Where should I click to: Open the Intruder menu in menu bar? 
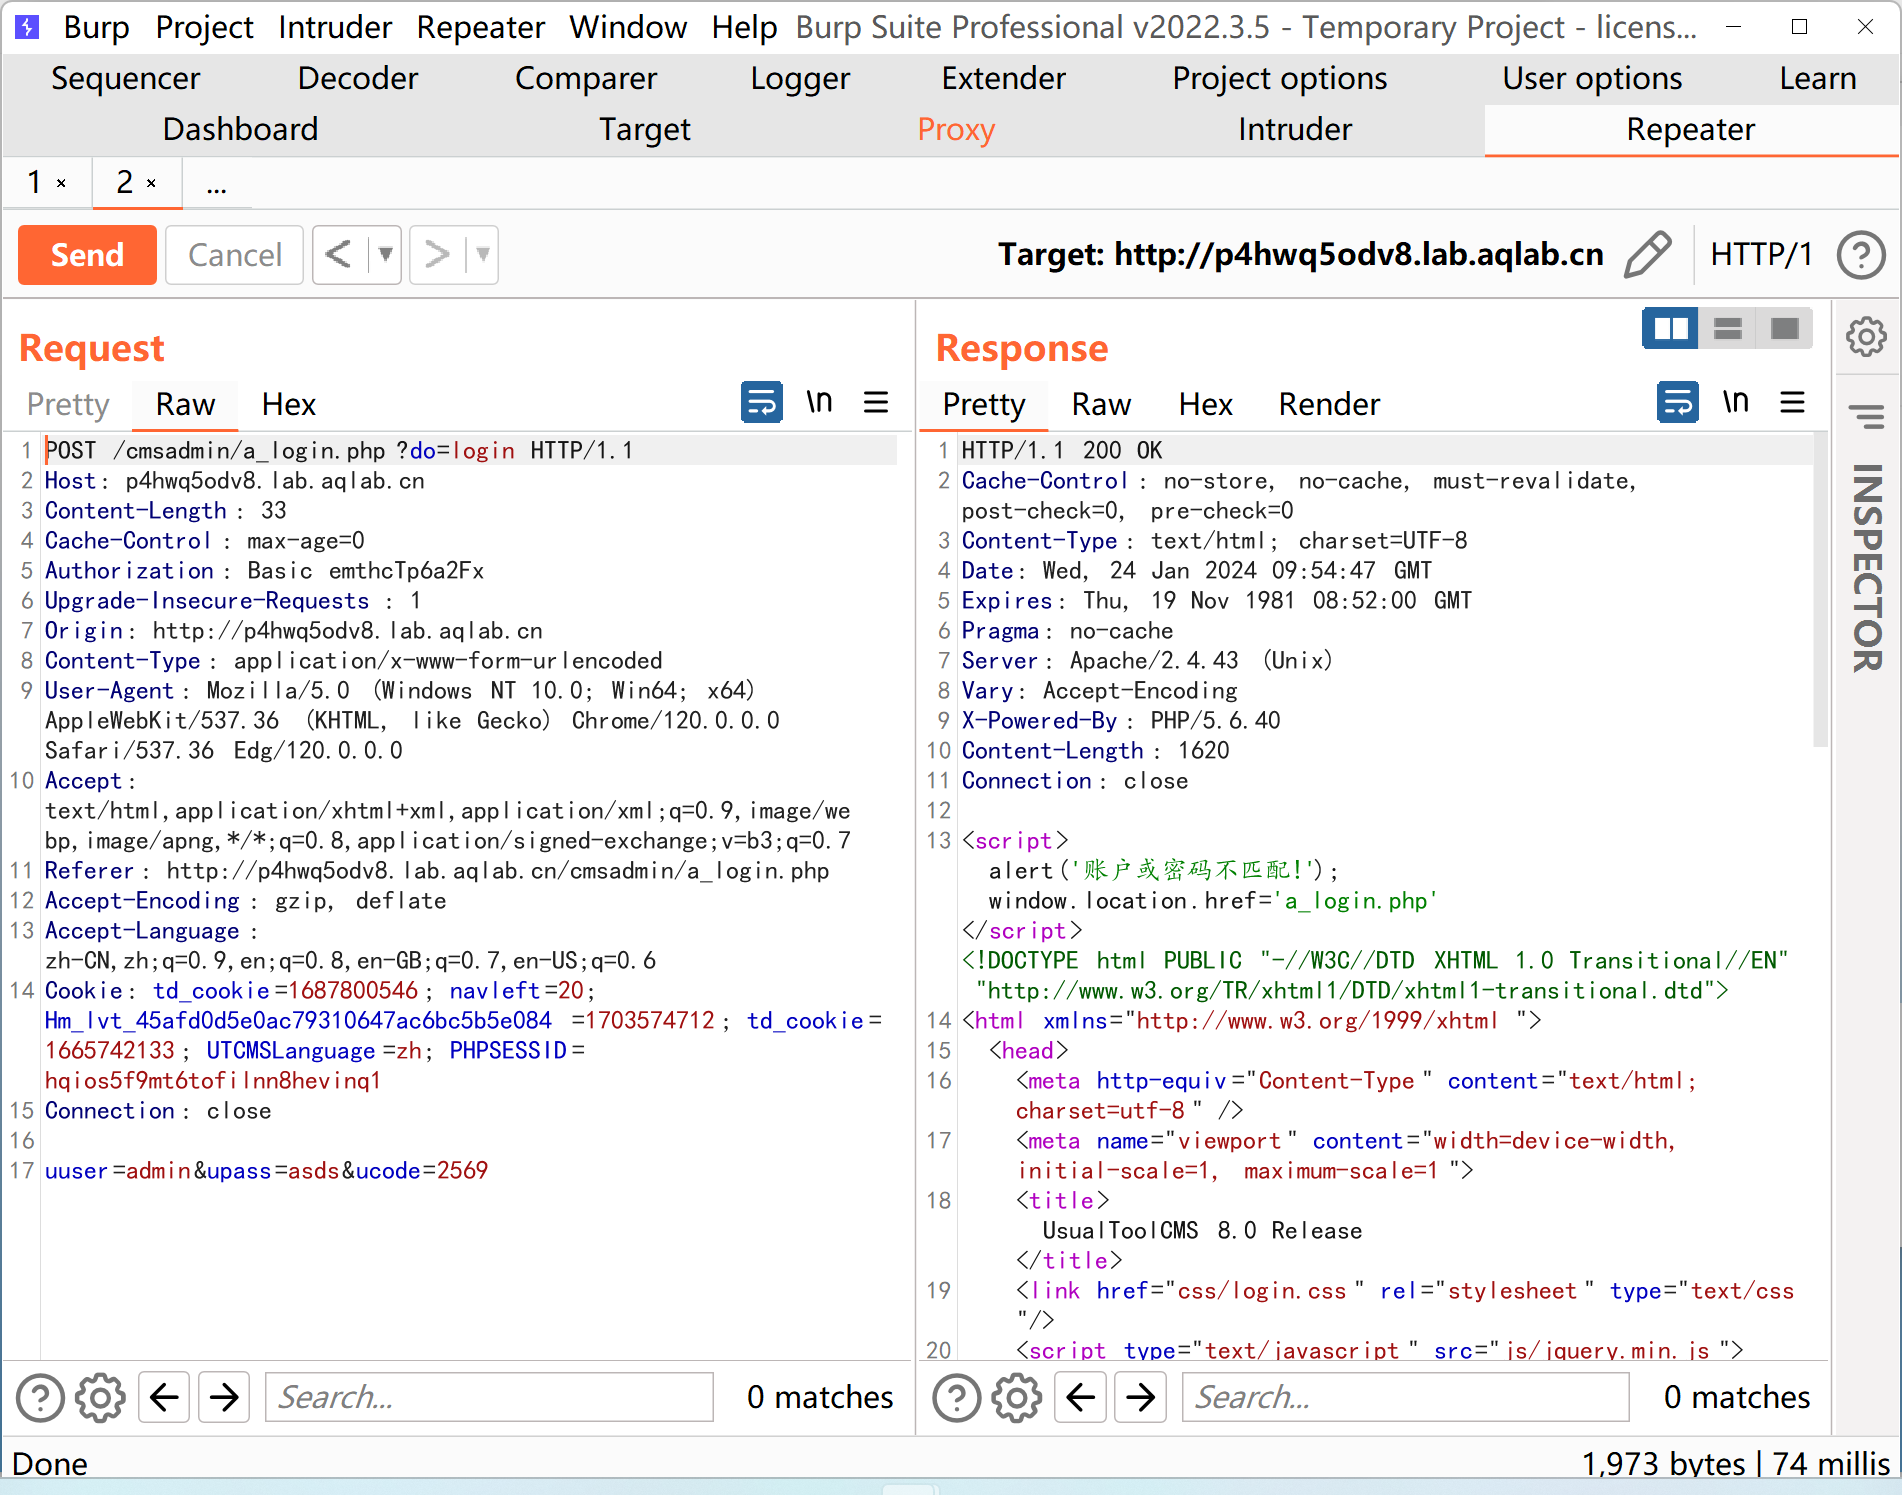(x=334, y=27)
